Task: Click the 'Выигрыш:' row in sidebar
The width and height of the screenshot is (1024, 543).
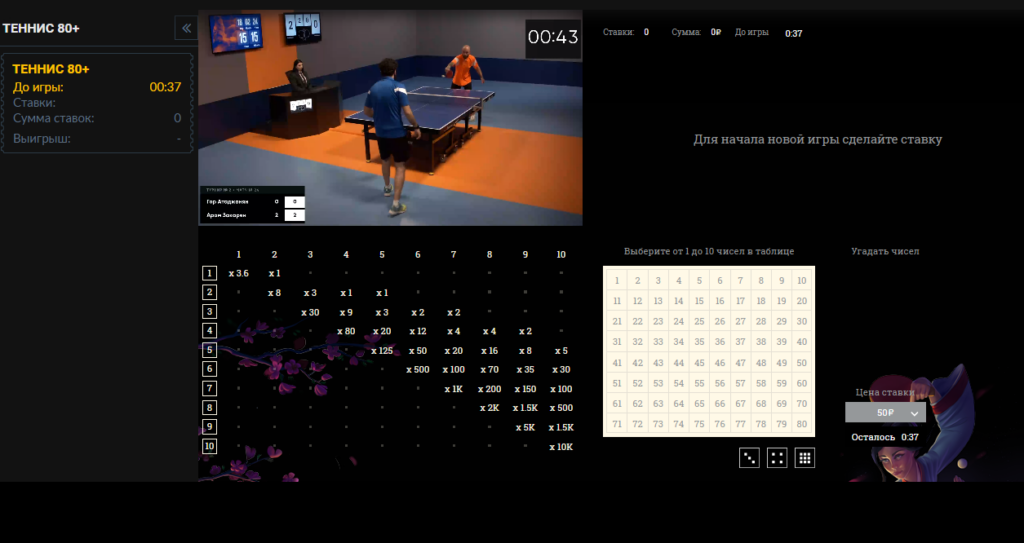Action: [x=97, y=139]
